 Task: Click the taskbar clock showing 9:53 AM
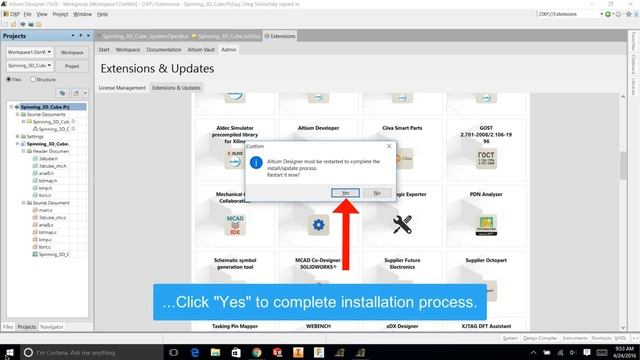coord(624,352)
